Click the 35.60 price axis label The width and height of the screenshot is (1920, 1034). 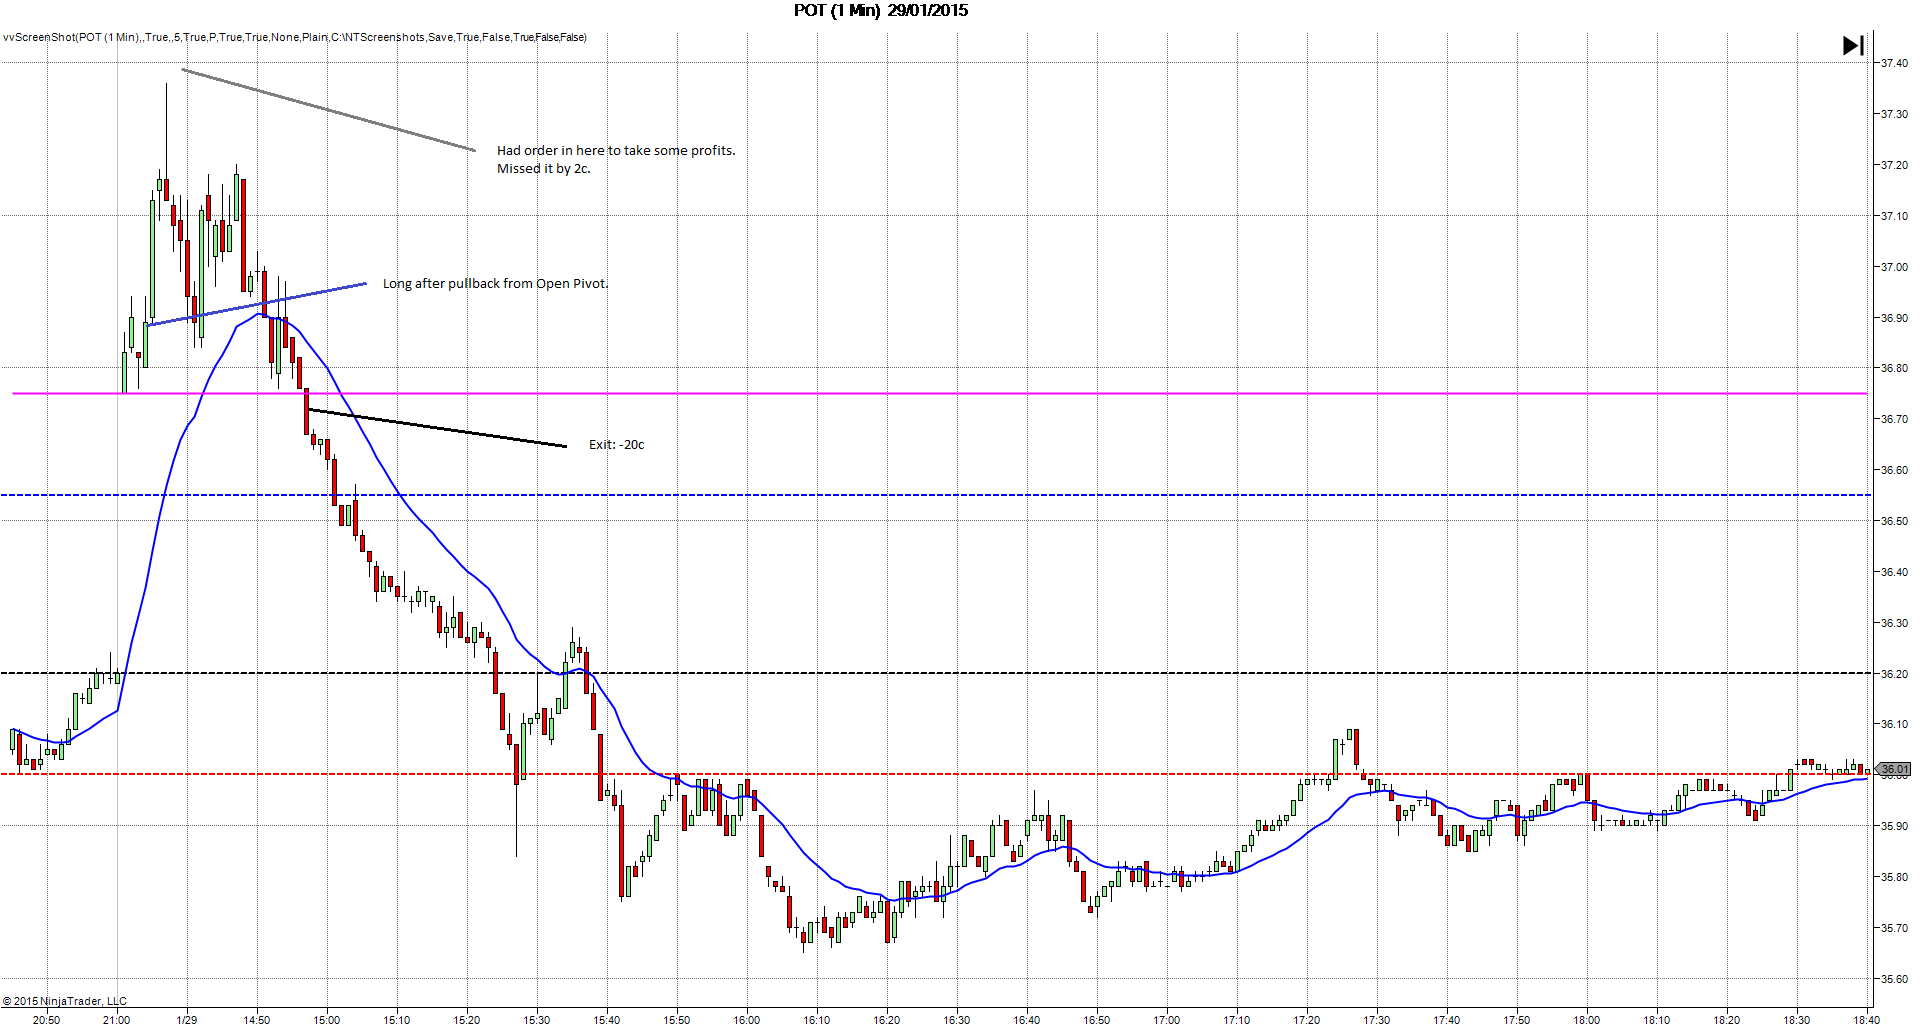(x=1894, y=980)
